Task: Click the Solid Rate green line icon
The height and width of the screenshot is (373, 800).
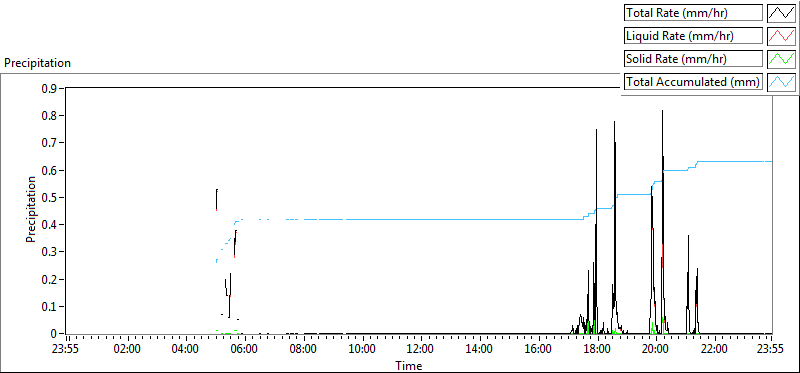Action: tap(782, 59)
